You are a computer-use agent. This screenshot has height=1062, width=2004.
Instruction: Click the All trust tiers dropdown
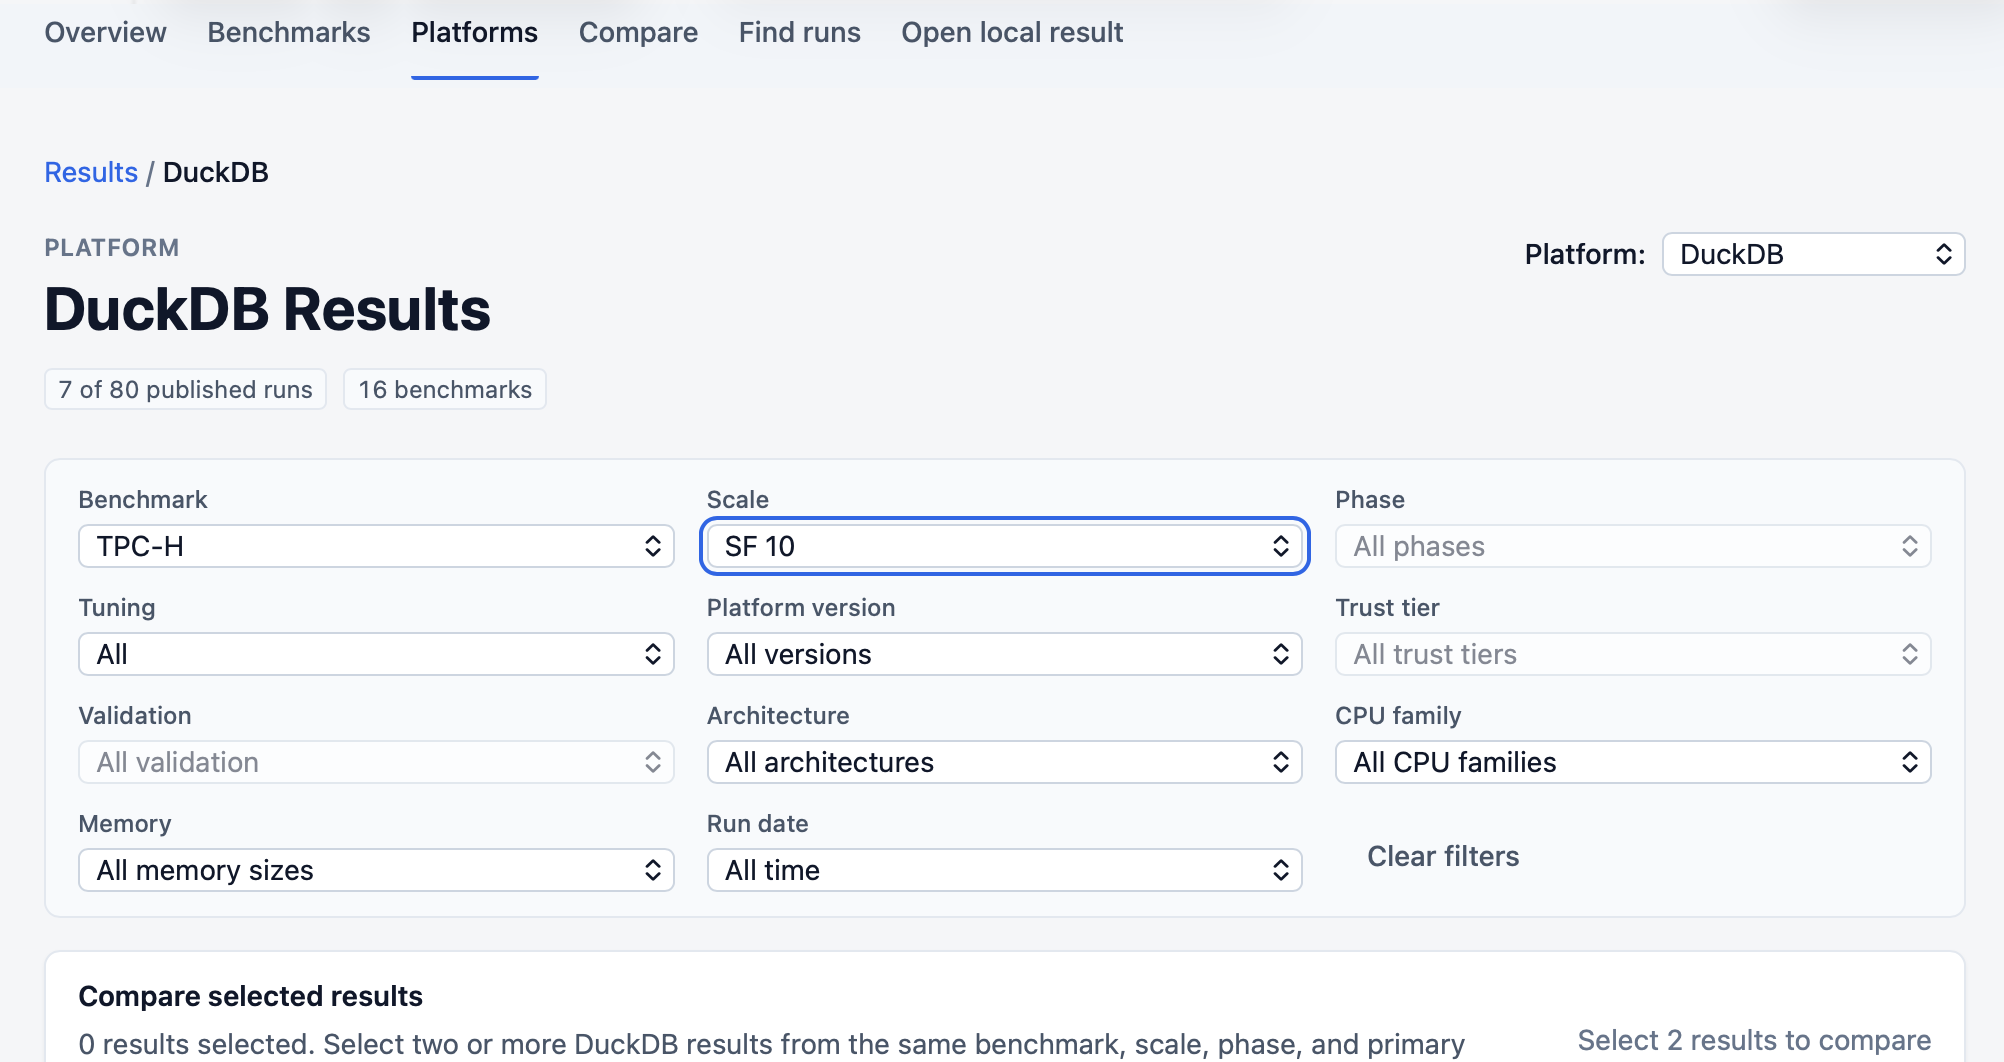click(x=1633, y=654)
